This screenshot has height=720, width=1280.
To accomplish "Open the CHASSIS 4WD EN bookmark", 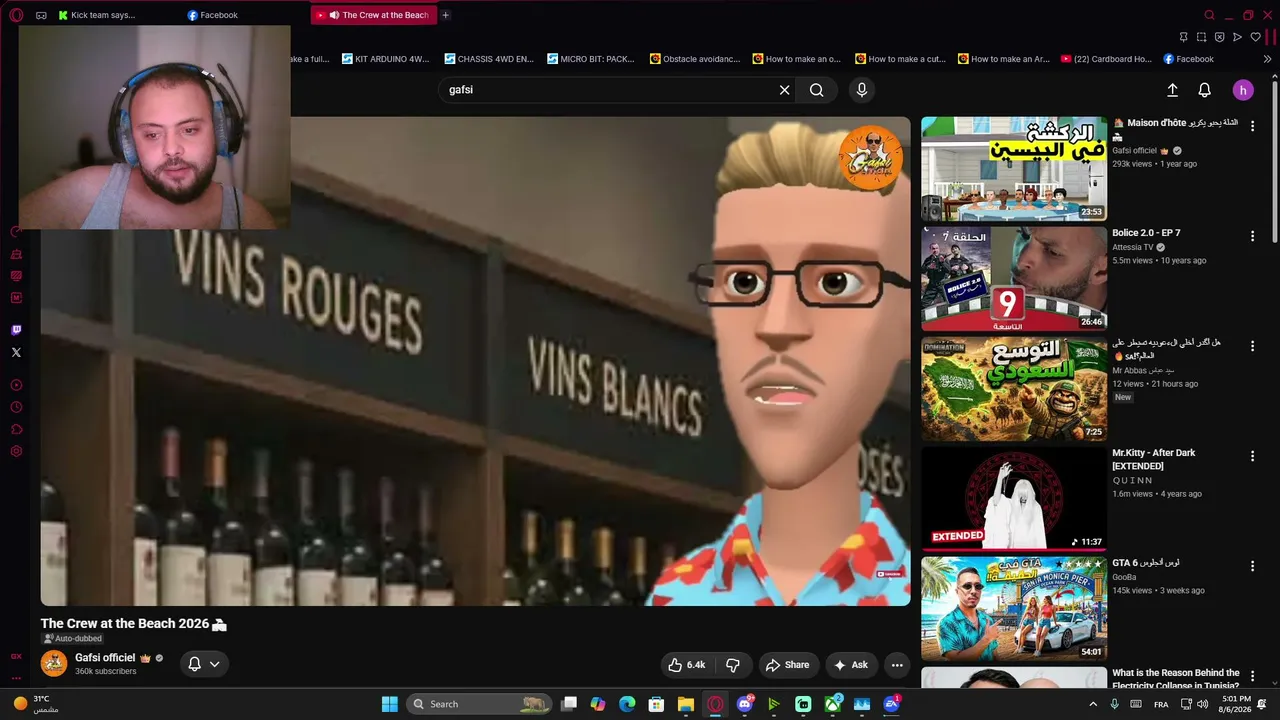I will 489,59.
